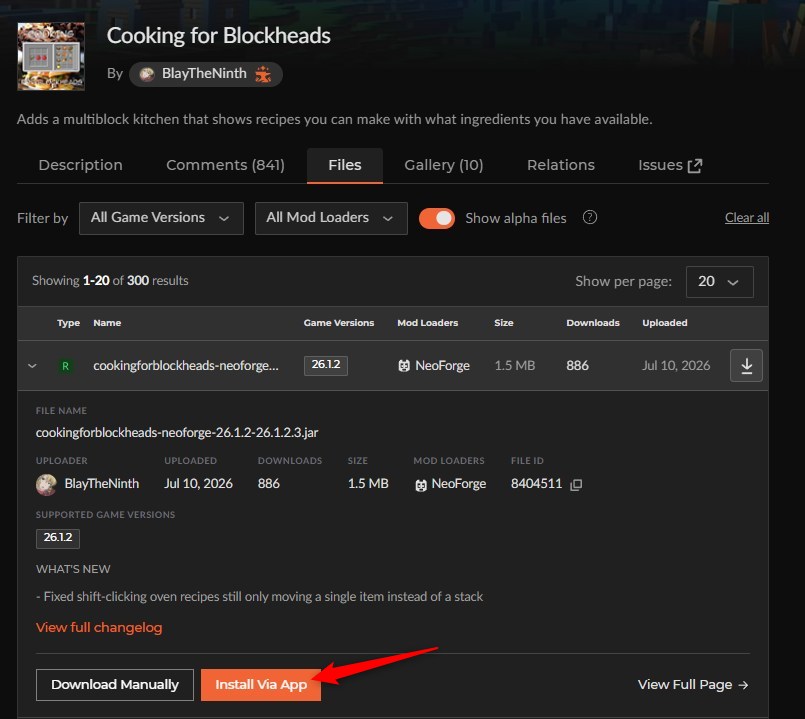Toggle the Show alpha files switch
The width and height of the screenshot is (805, 719).
click(437, 218)
